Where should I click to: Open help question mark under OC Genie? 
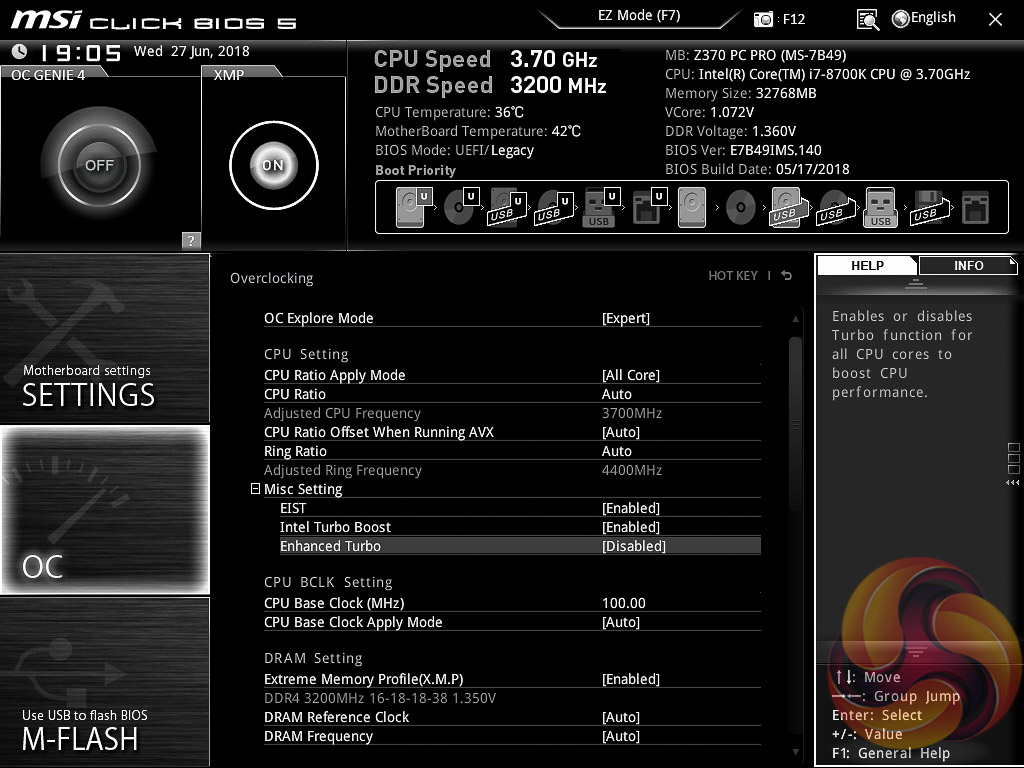[x=191, y=240]
